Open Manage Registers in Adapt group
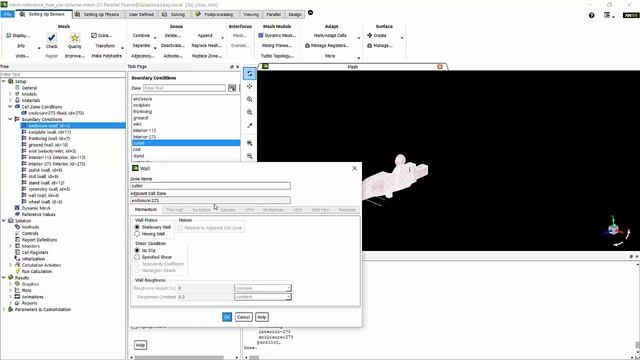The image size is (640, 360). 327,46
